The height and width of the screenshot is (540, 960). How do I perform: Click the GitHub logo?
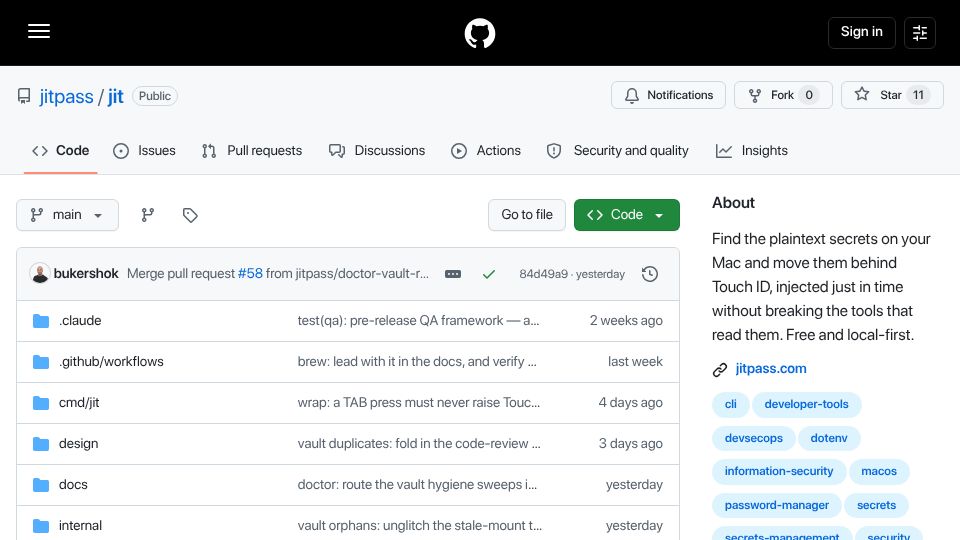(x=479, y=33)
